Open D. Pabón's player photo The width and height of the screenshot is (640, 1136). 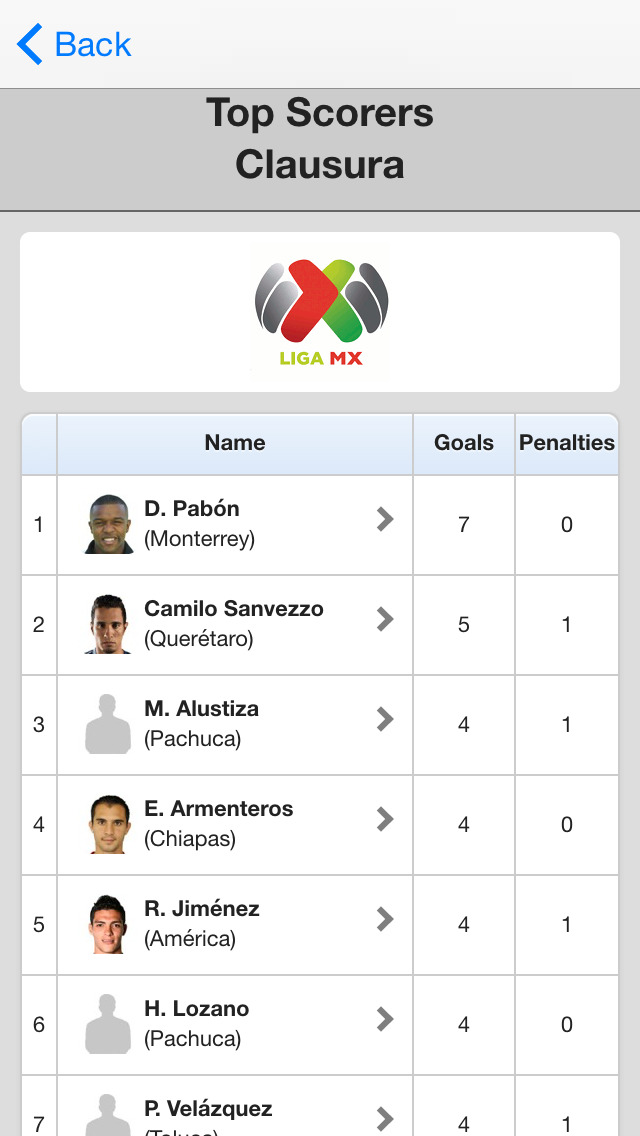(109, 524)
